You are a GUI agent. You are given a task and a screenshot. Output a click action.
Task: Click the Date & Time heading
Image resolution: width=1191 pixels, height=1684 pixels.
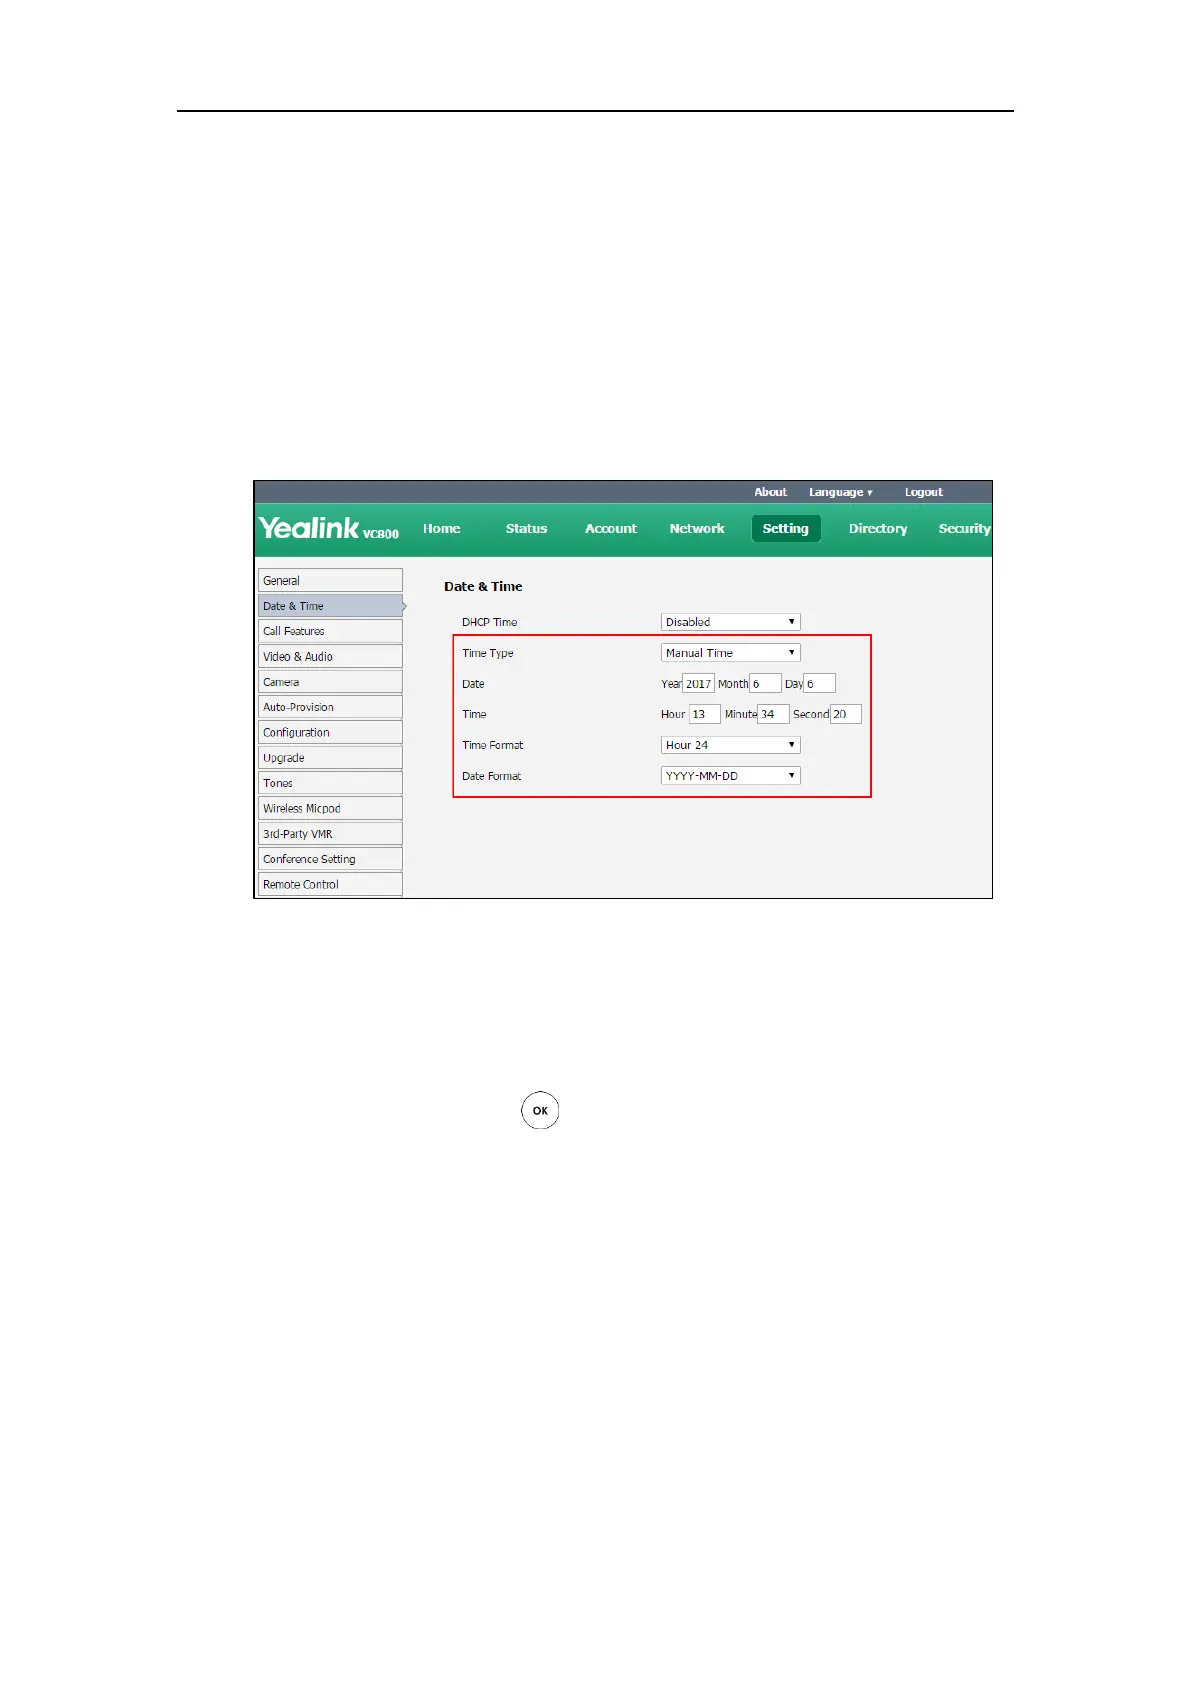[483, 587]
